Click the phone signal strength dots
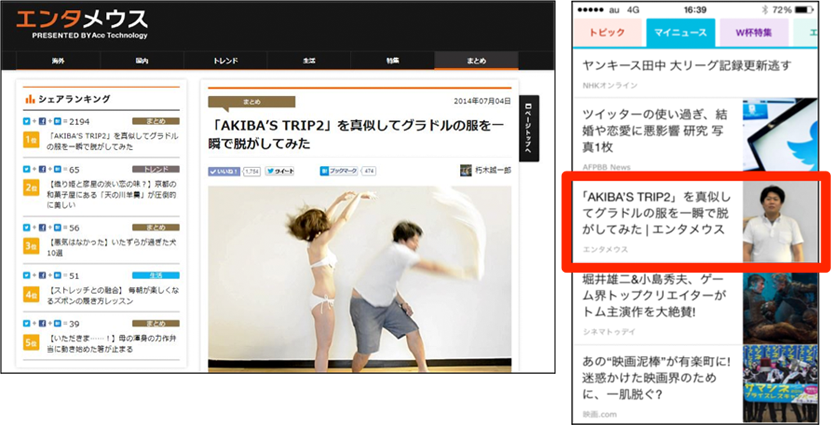Image resolution: width=831 pixels, height=444 pixels. [x=590, y=10]
